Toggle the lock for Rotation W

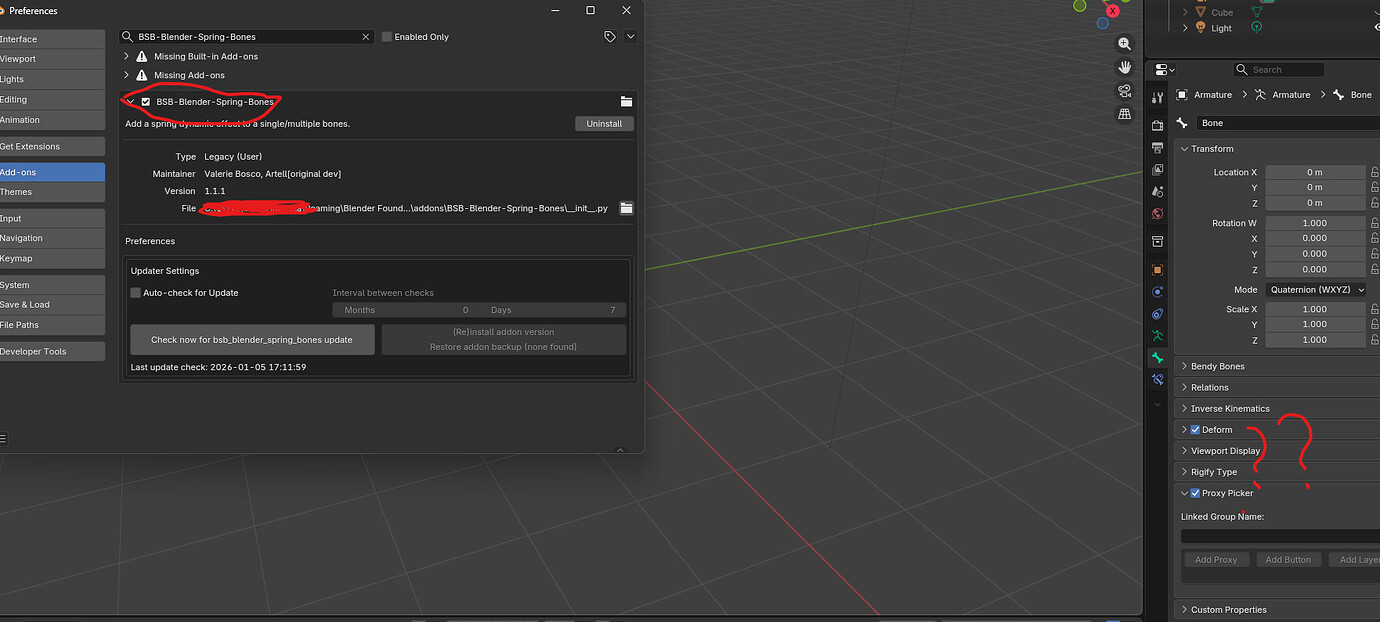point(1374,223)
